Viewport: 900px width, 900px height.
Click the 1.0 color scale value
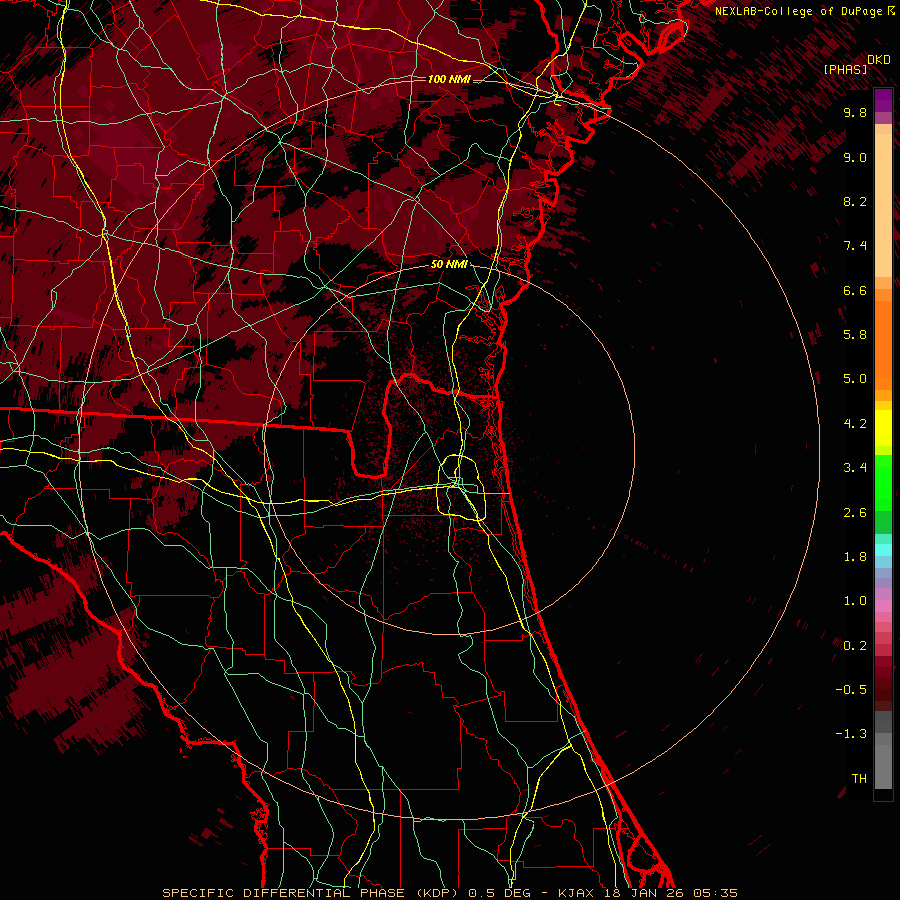click(x=855, y=601)
